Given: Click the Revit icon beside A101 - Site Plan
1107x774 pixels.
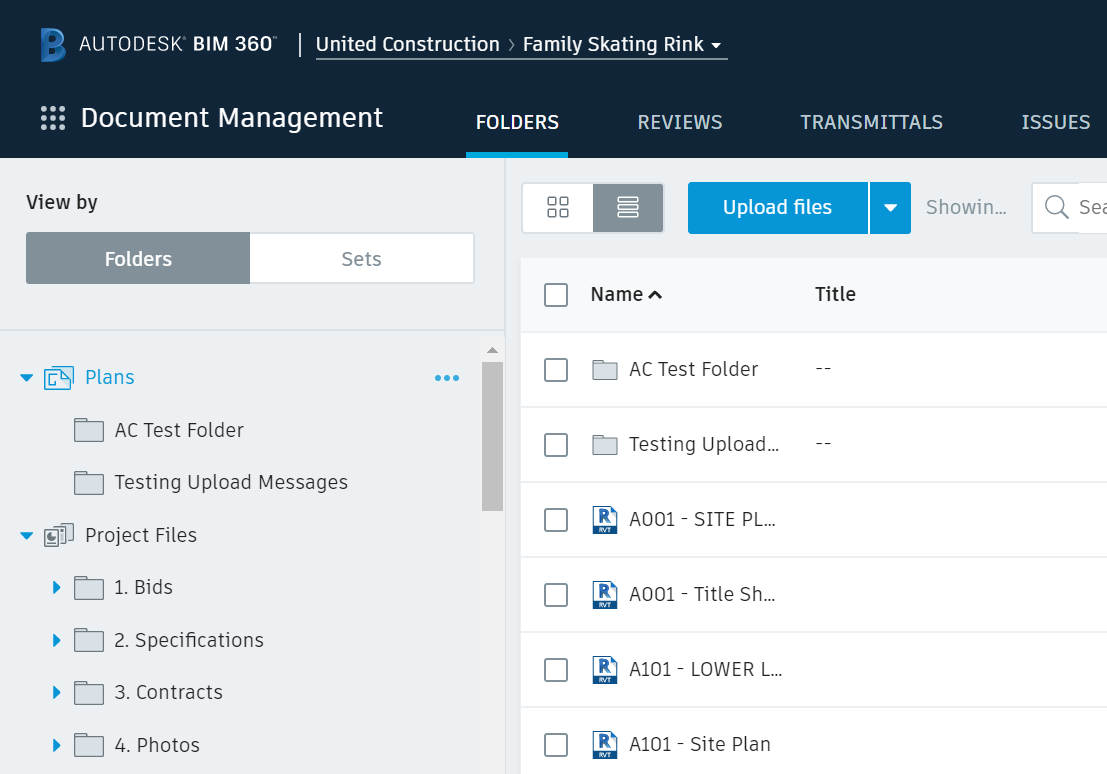Looking at the screenshot, I should coord(604,744).
